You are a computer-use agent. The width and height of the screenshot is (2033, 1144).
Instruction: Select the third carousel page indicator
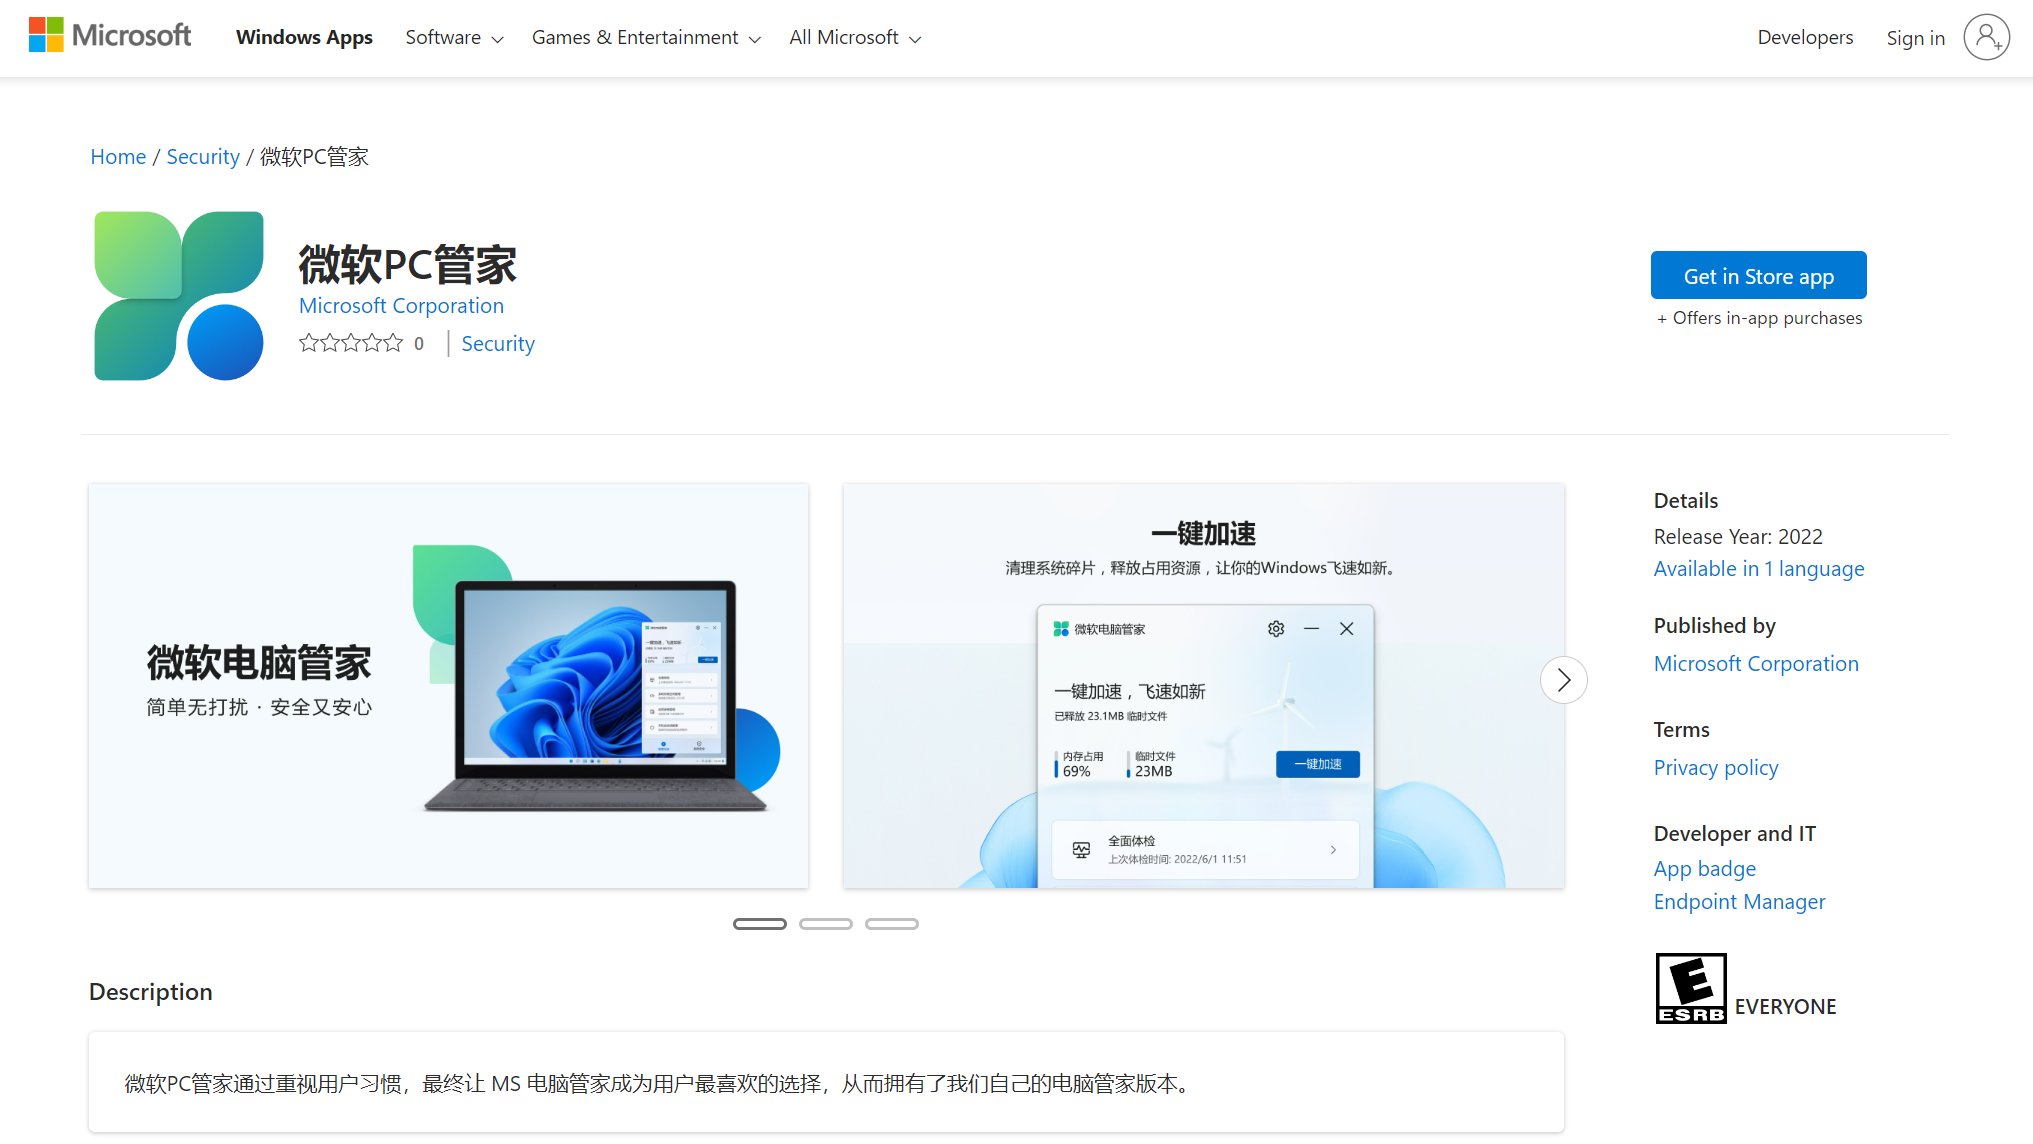[892, 924]
